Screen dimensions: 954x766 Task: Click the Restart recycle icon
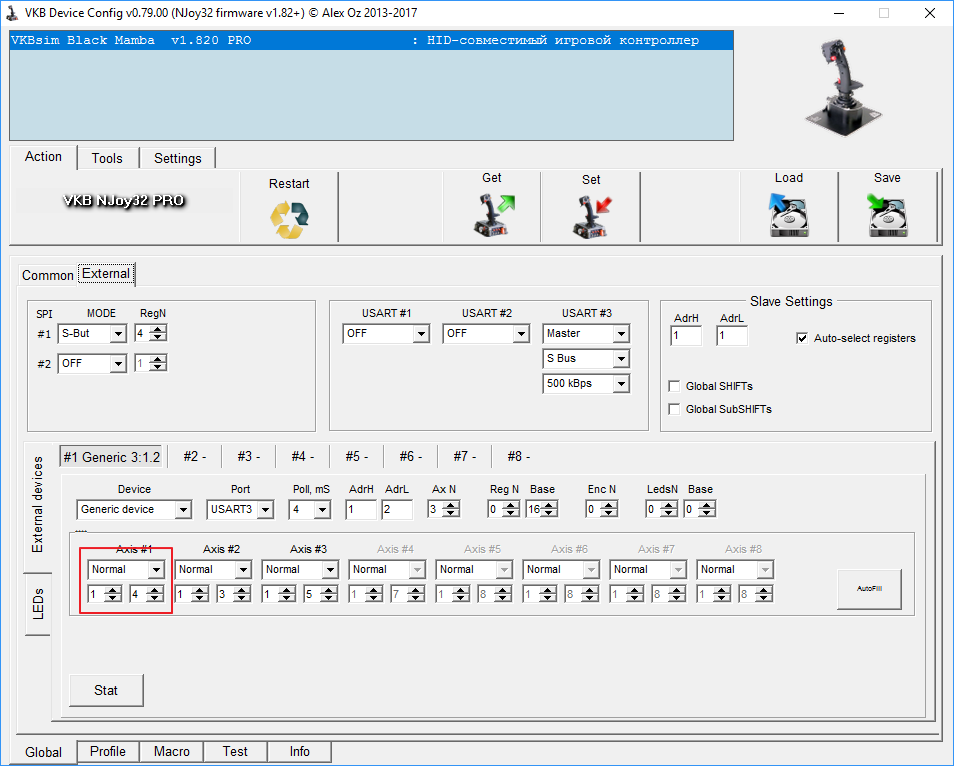(290, 220)
